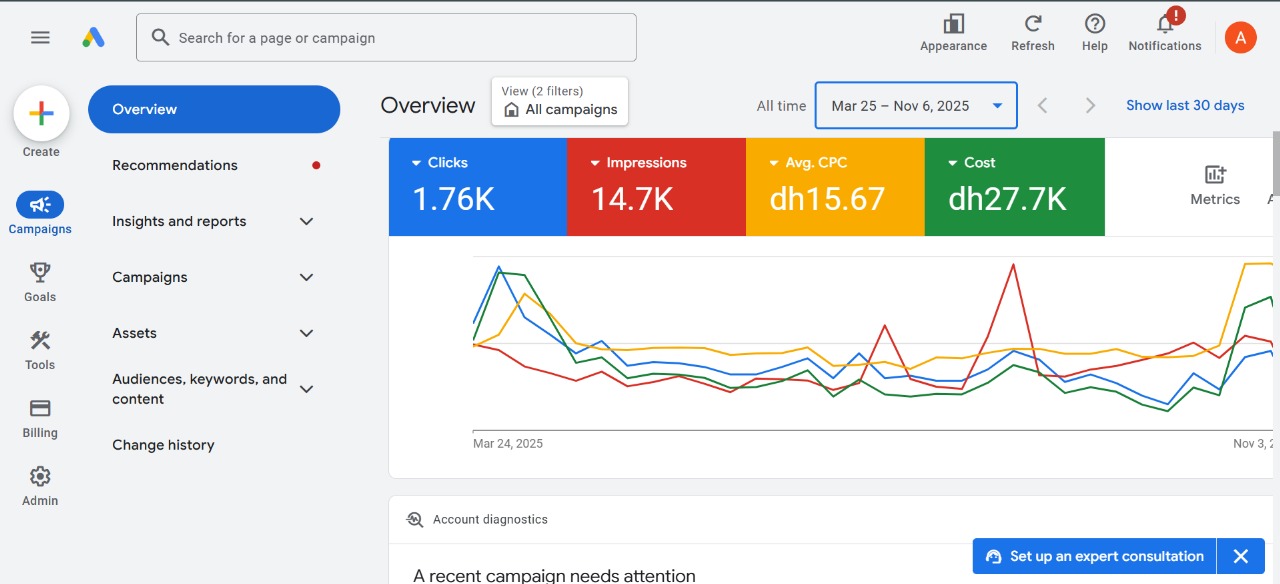Open the Mar 25 – Nov 6 date picker
Viewport: 1280px width, 584px height.
tap(915, 105)
